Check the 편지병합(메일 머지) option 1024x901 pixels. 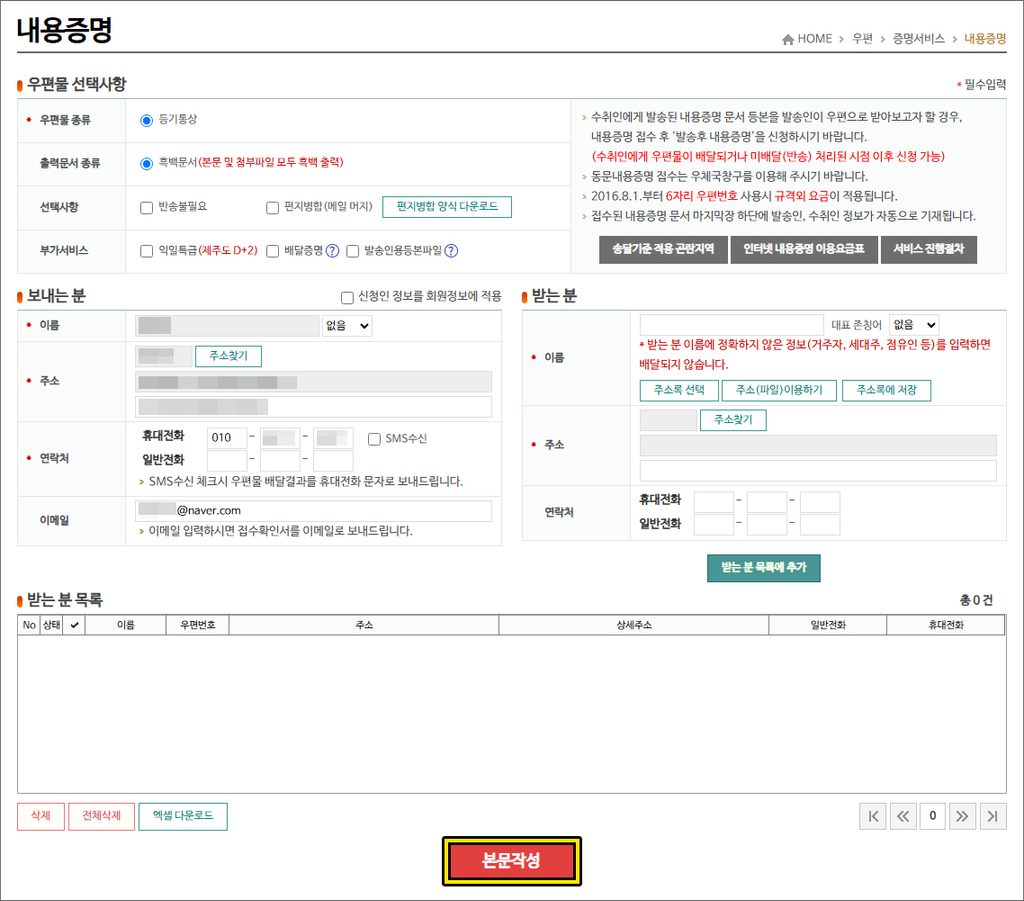click(272, 208)
